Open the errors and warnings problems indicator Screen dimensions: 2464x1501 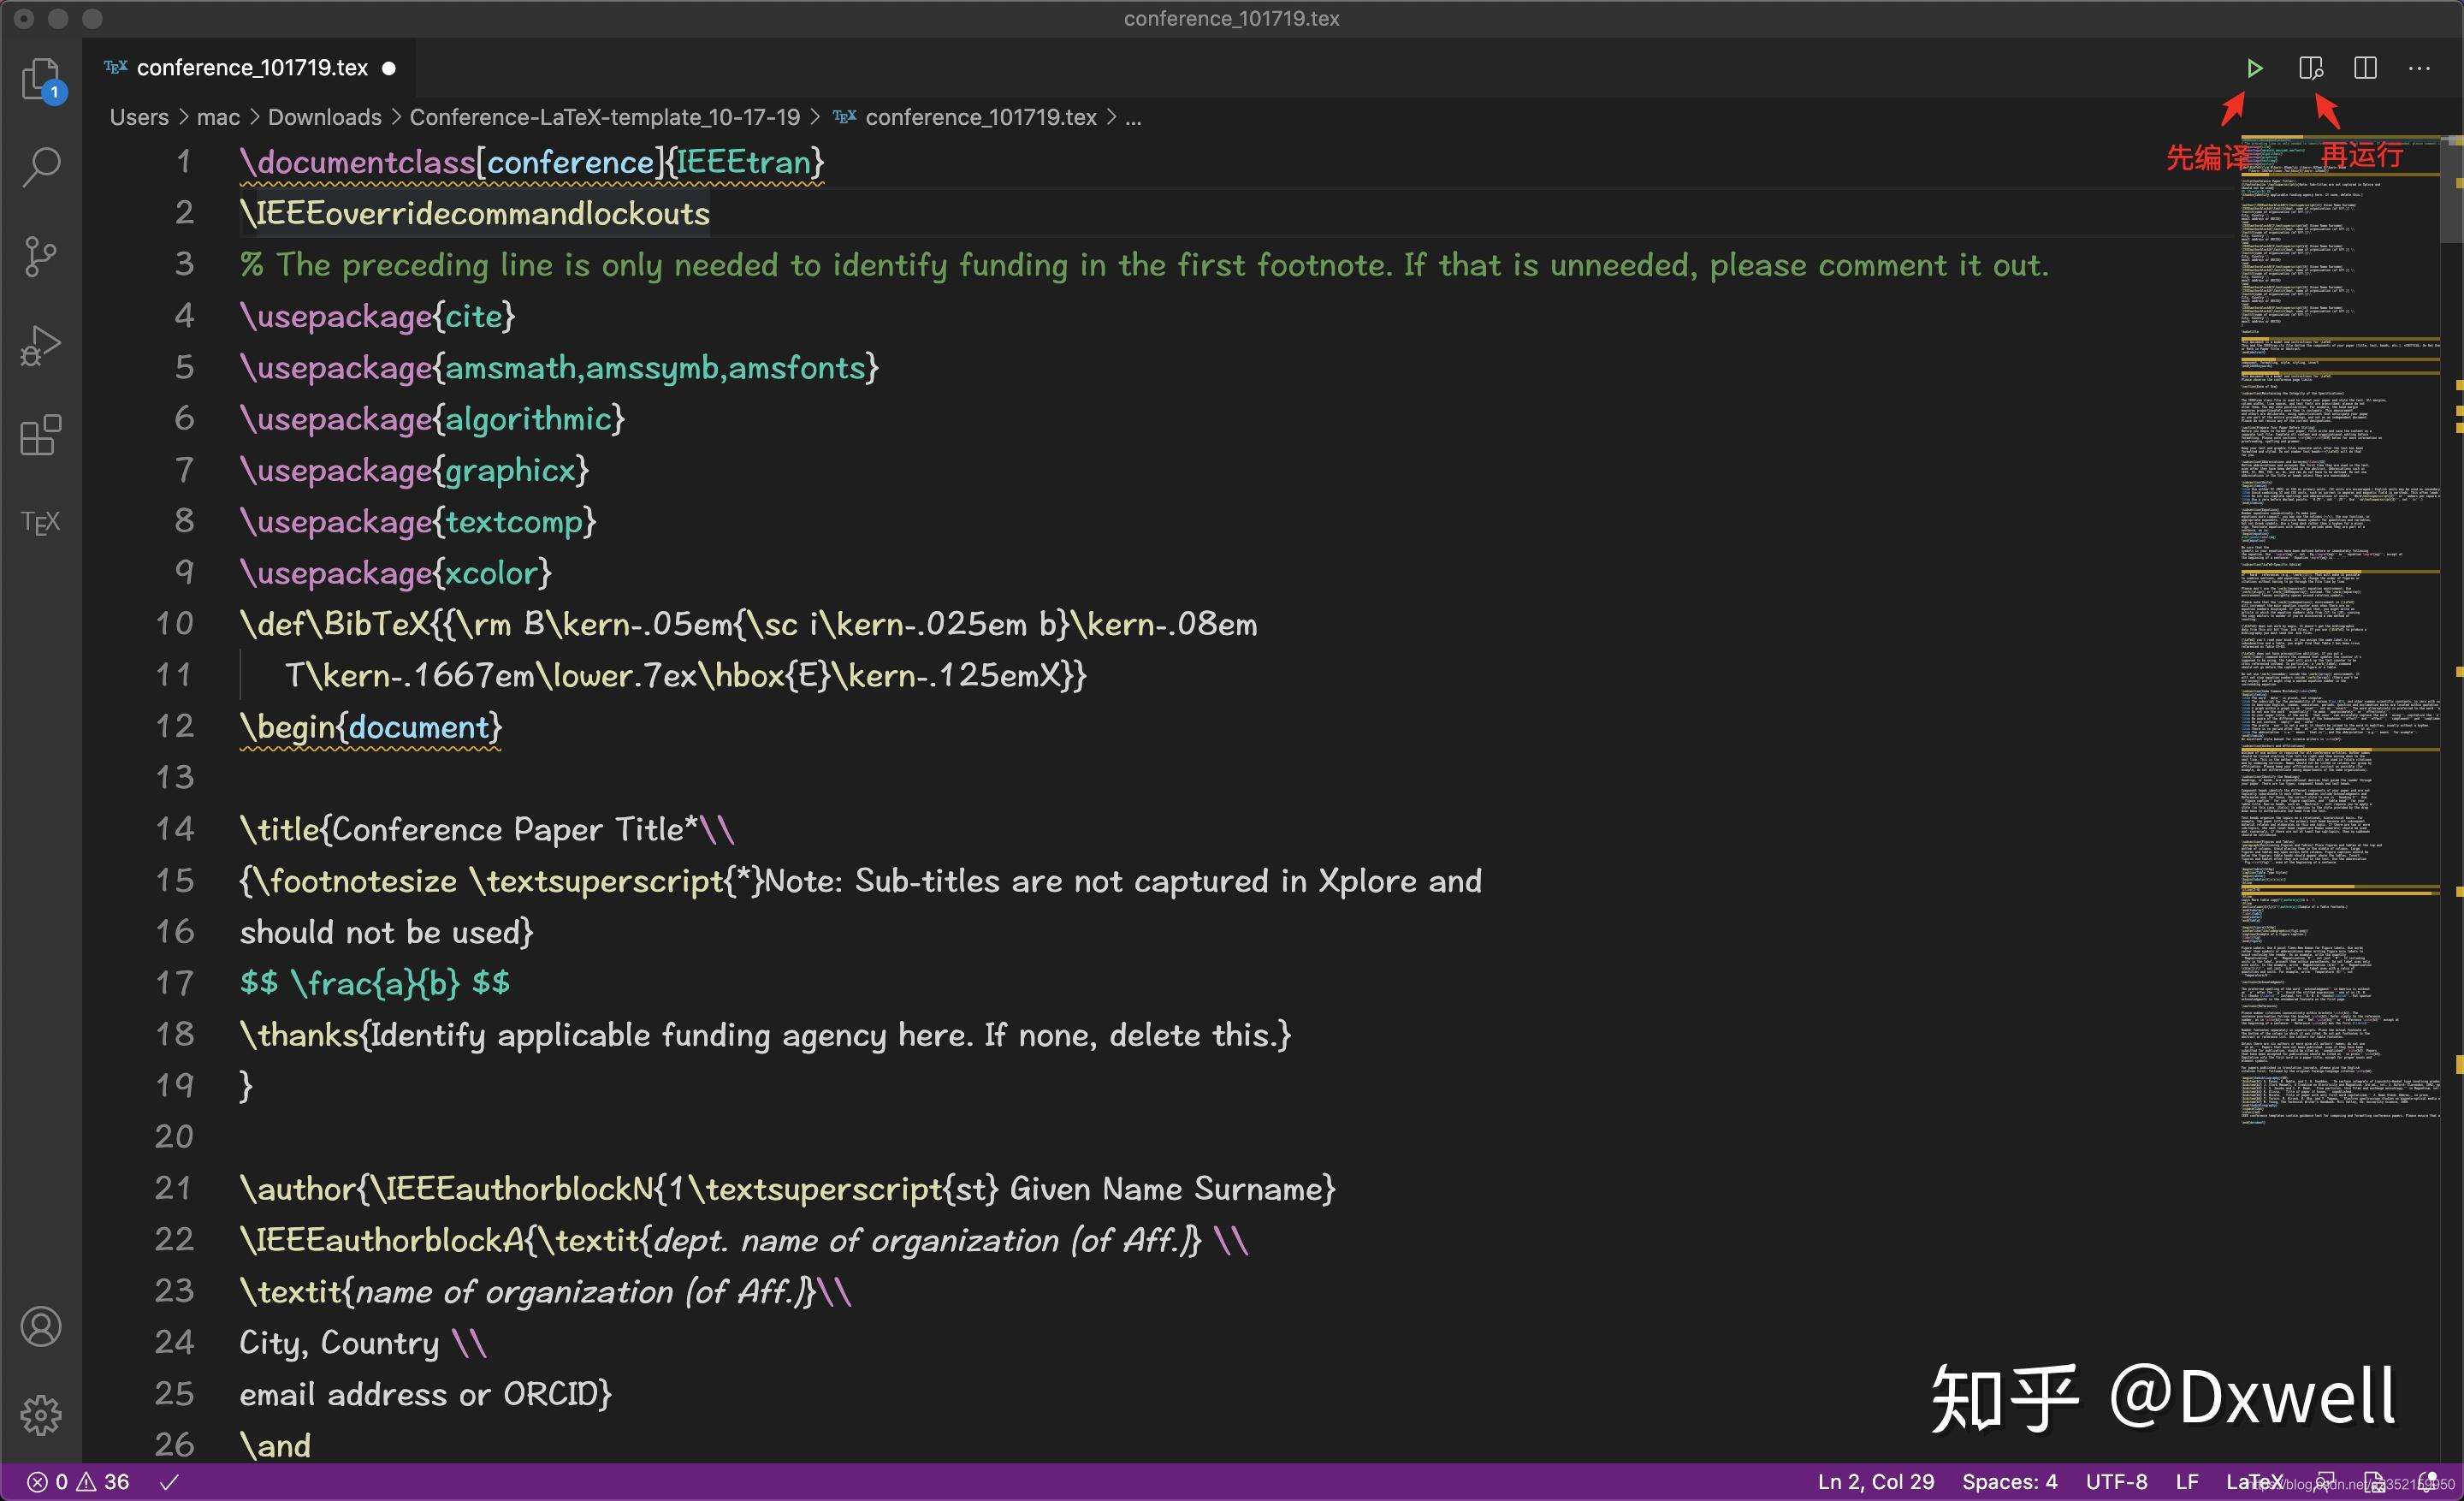pos(78,1482)
